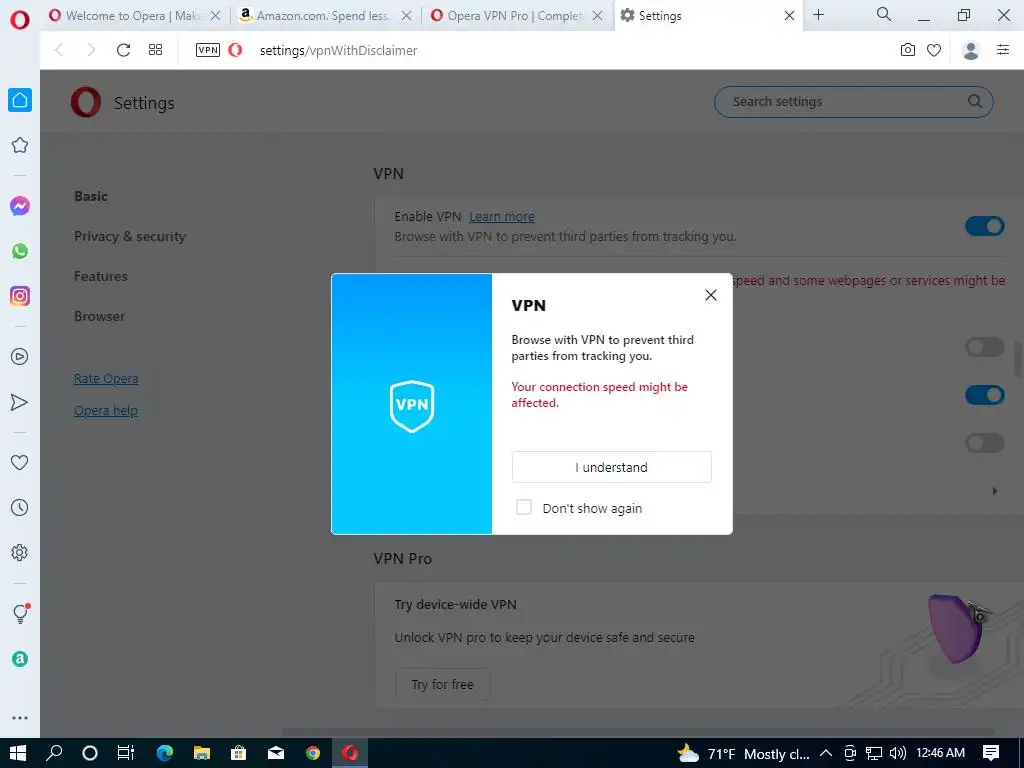
Task: Open Speed Dial tiles from toolbar
Action: [x=155, y=50]
